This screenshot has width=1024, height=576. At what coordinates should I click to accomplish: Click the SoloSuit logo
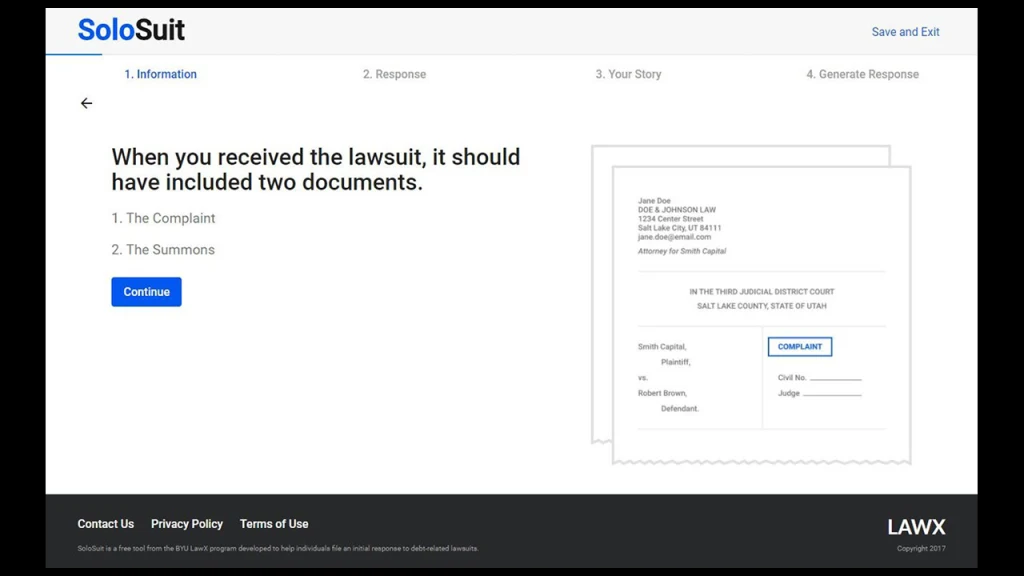131,30
